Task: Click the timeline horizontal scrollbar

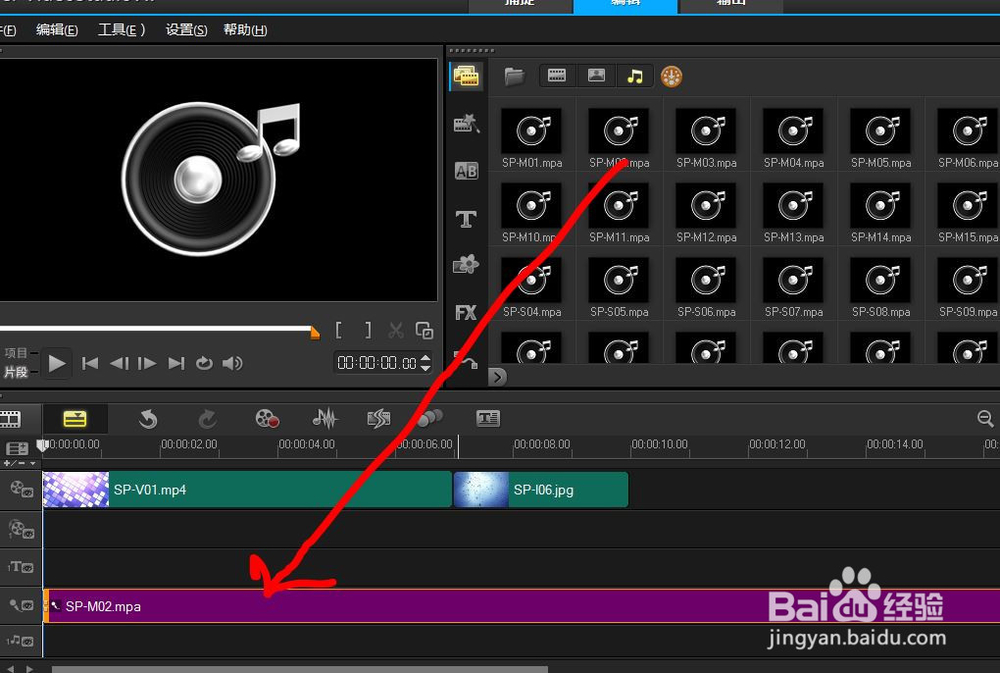Action: tap(300, 669)
